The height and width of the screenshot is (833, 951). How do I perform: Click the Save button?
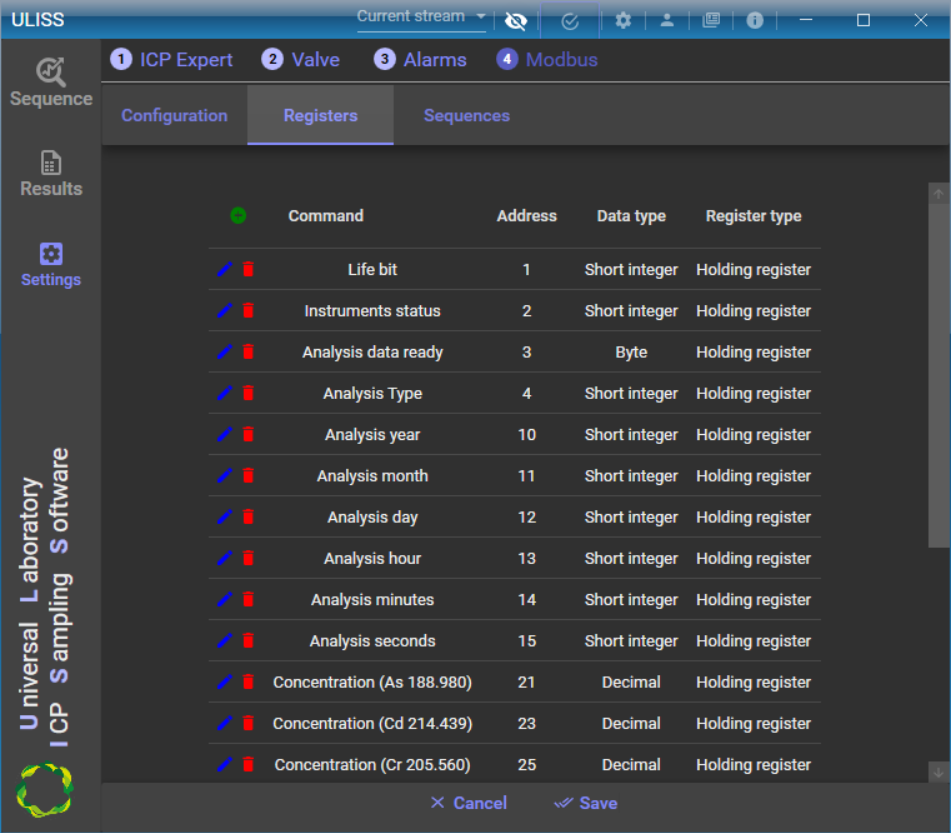586,803
